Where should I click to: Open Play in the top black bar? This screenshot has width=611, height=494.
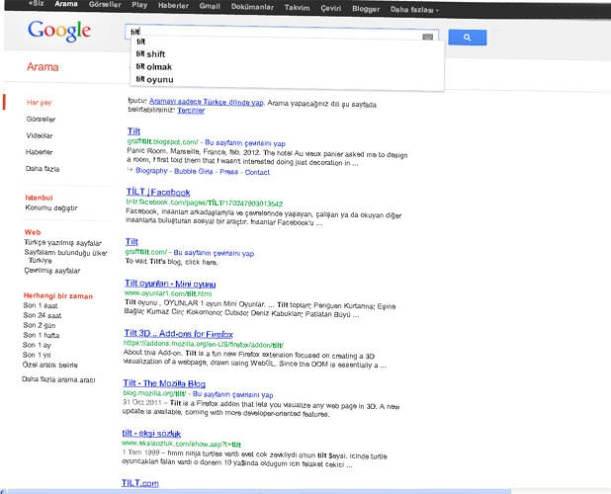(x=140, y=5)
